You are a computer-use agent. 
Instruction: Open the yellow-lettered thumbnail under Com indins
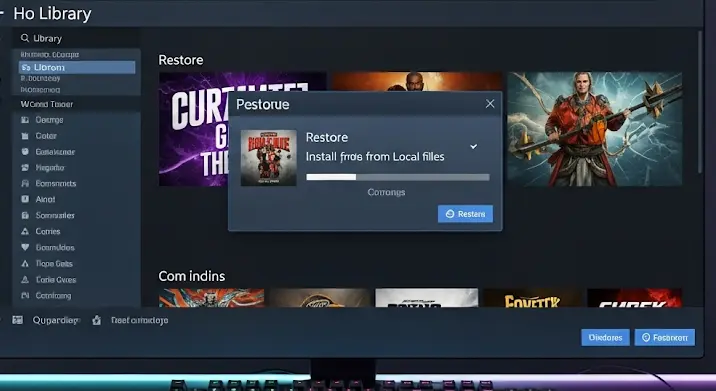pos(532,297)
